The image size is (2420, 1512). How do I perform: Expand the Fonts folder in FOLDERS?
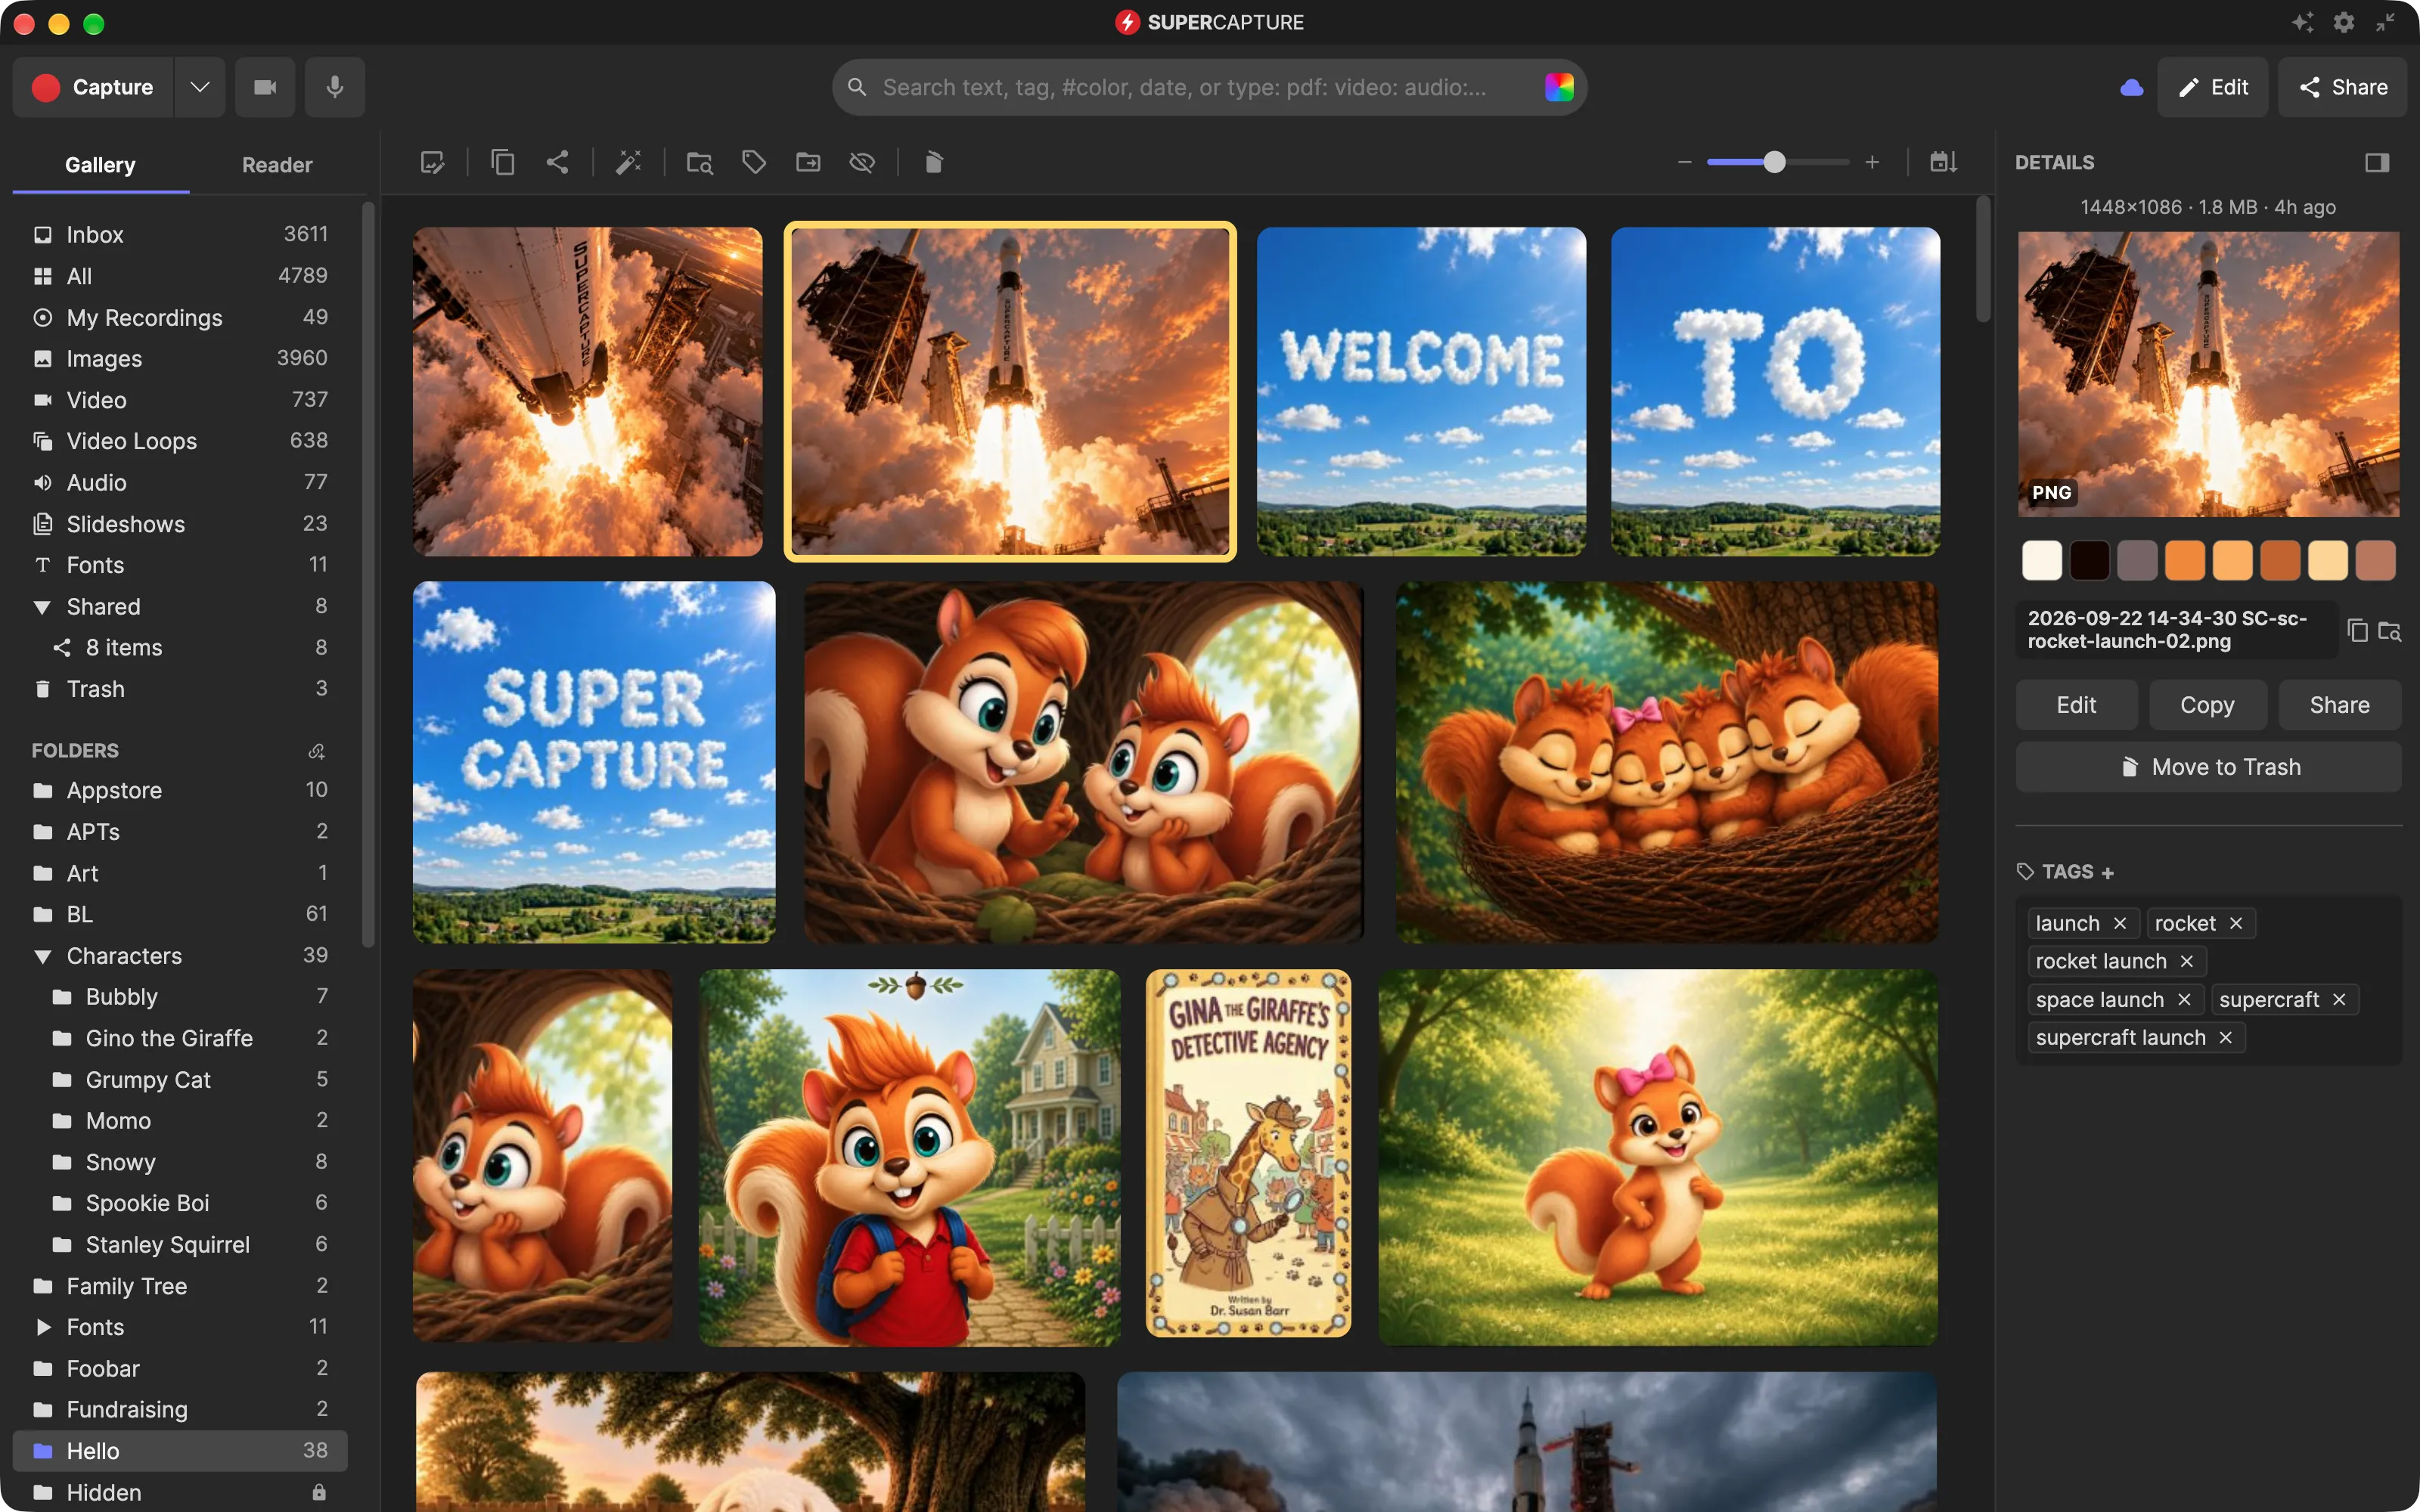(42, 1327)
